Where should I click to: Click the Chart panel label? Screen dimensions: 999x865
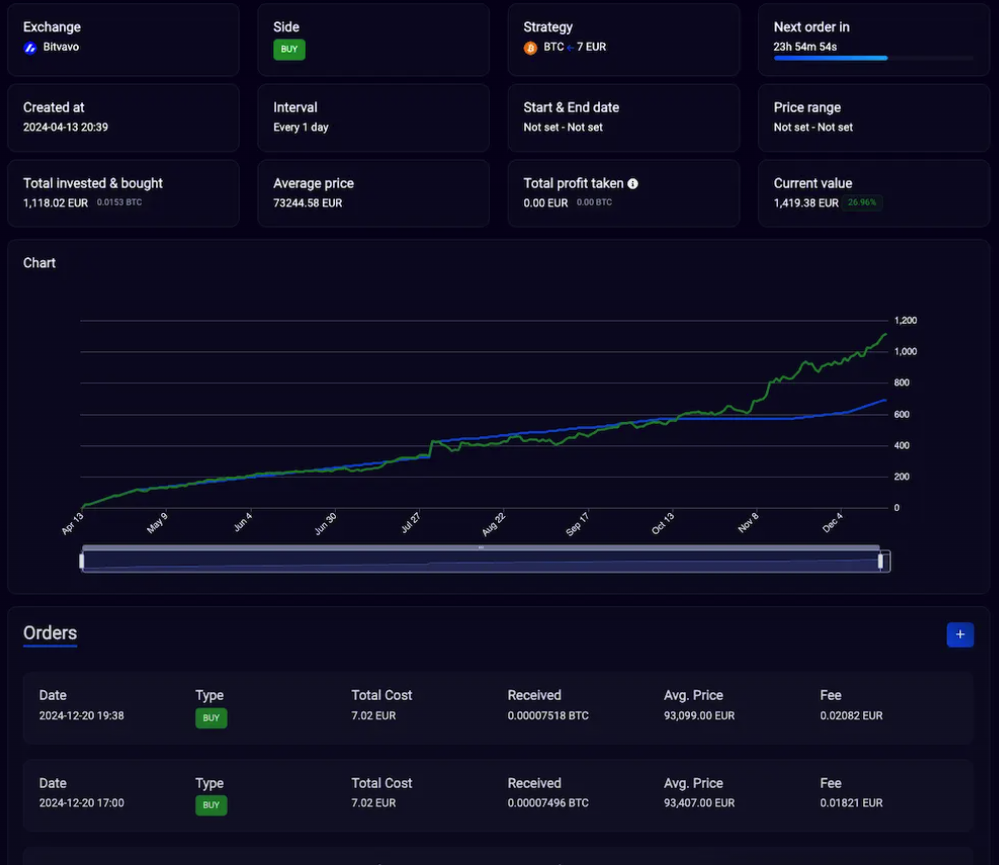[39, 262]
